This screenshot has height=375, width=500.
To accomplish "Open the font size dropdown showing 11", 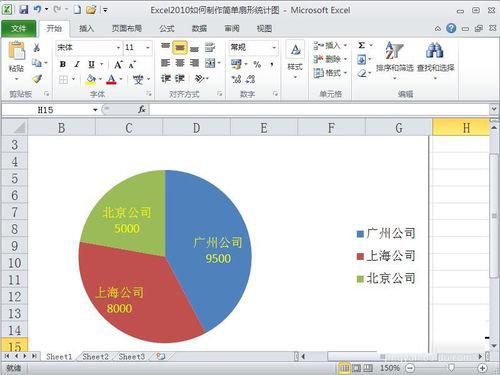I will point(148,48).
